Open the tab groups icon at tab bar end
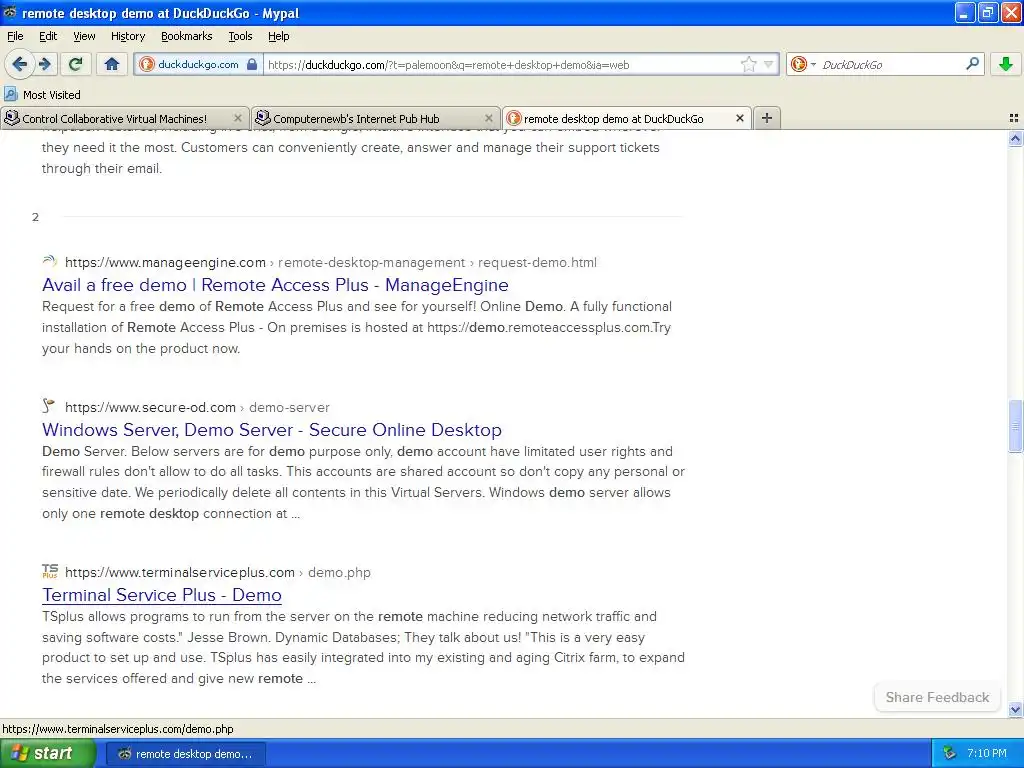 tap(1014, 118)
